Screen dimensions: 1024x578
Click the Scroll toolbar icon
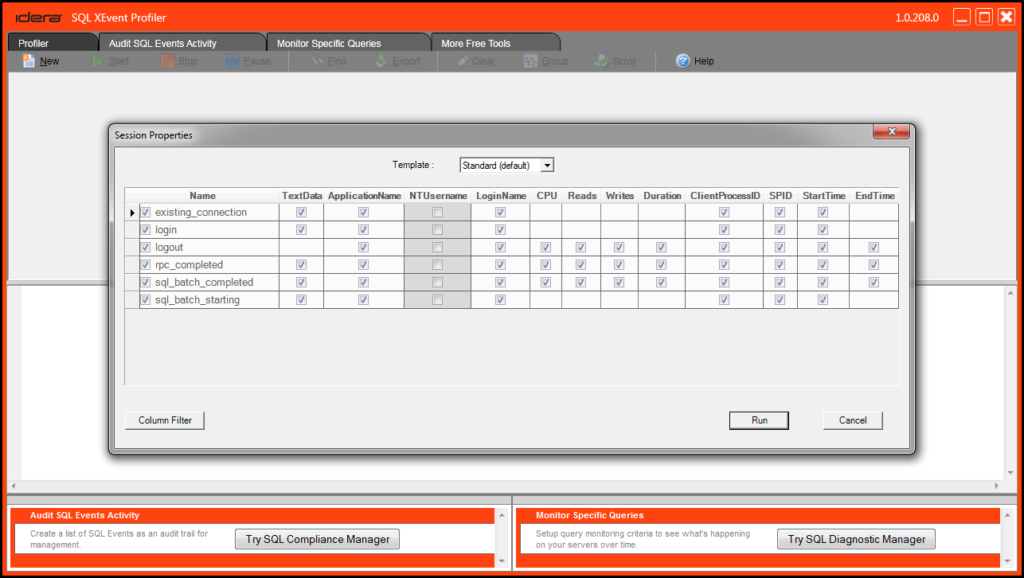coord(601,61)
